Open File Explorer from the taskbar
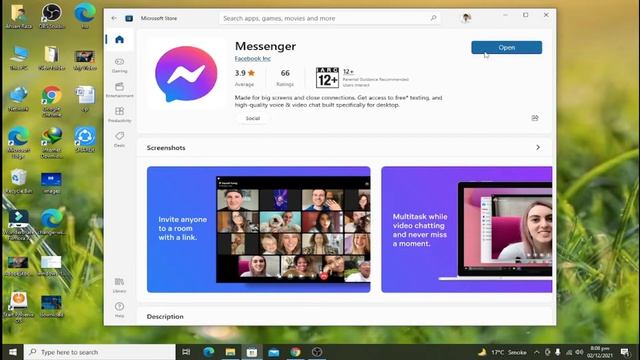640x360 pixels. point(230,352)
